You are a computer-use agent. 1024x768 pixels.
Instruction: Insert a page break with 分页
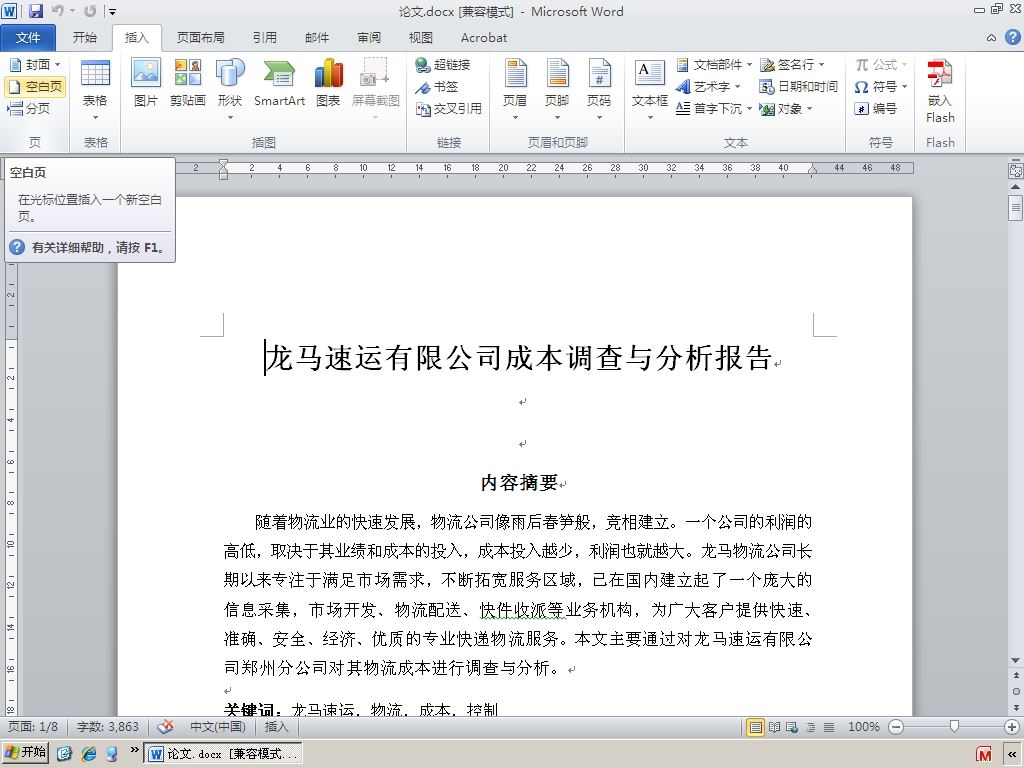tap(29, 108)
